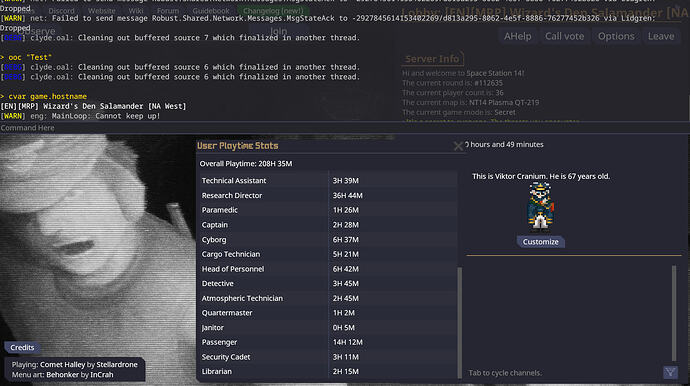Select the Librarian row

[x=328, y=371]
